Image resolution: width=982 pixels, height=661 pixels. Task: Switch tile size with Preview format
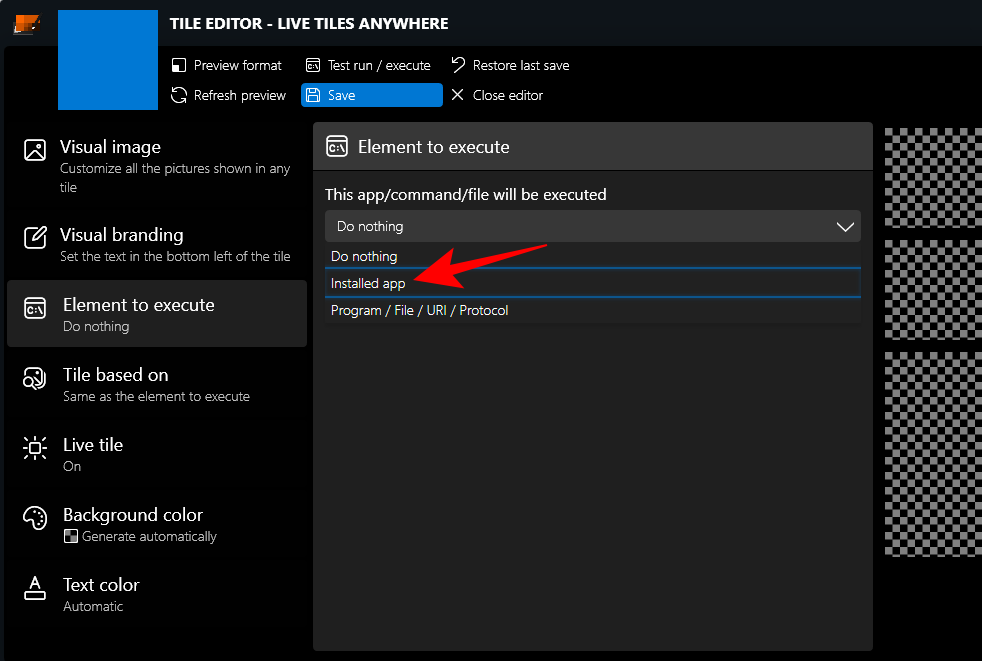pyautogui.click(x=227, y=65)
